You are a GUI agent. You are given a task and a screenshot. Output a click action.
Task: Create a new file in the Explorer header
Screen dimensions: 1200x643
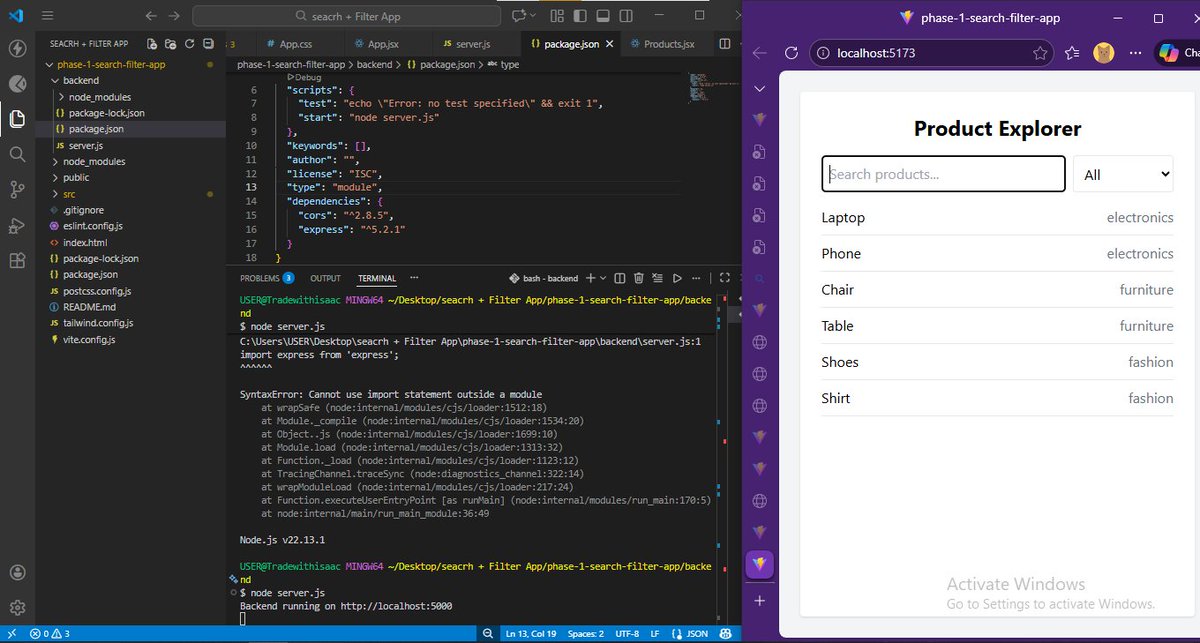(x=151, y=44)
